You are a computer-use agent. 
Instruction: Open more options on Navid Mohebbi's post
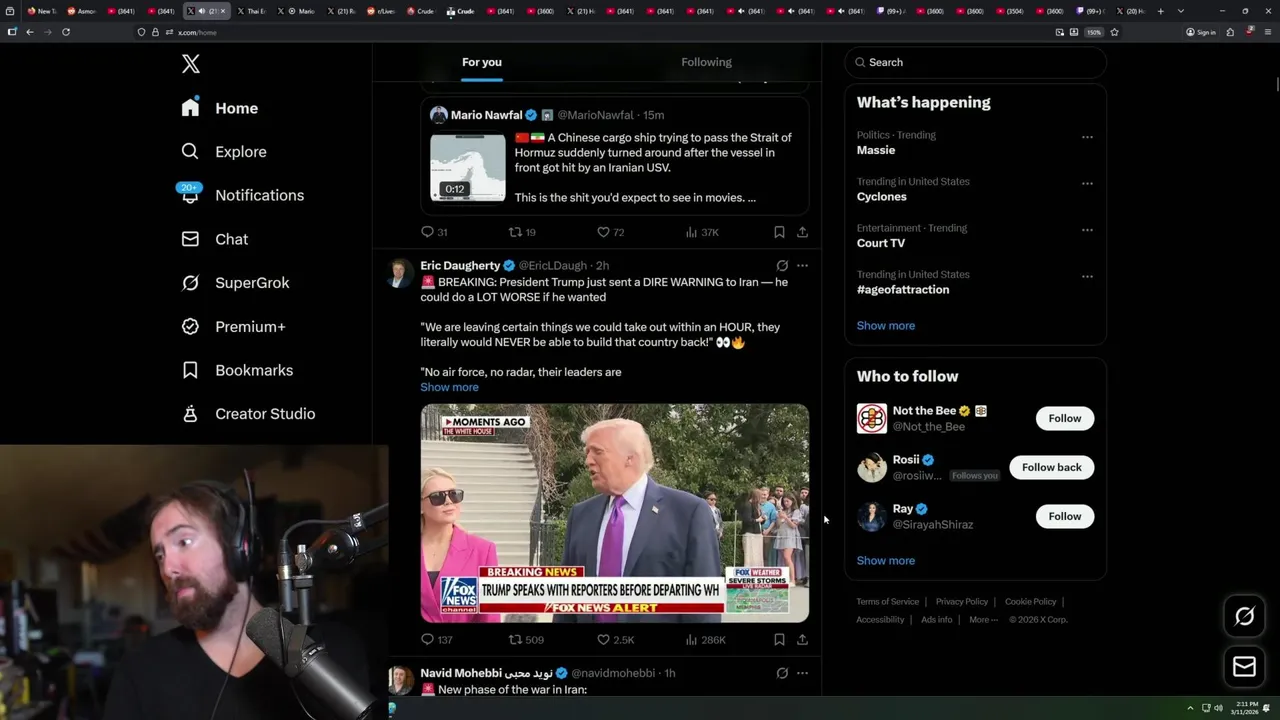click(x=802, y=674)
